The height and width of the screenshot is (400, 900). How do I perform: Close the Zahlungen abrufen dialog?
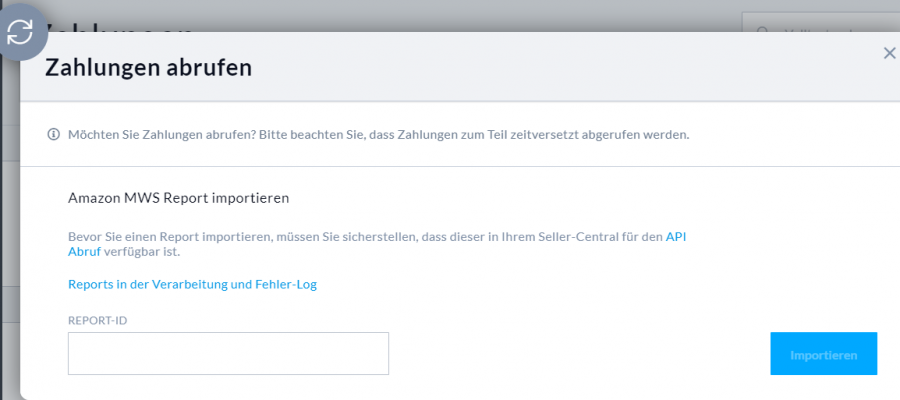click(889, 53)
